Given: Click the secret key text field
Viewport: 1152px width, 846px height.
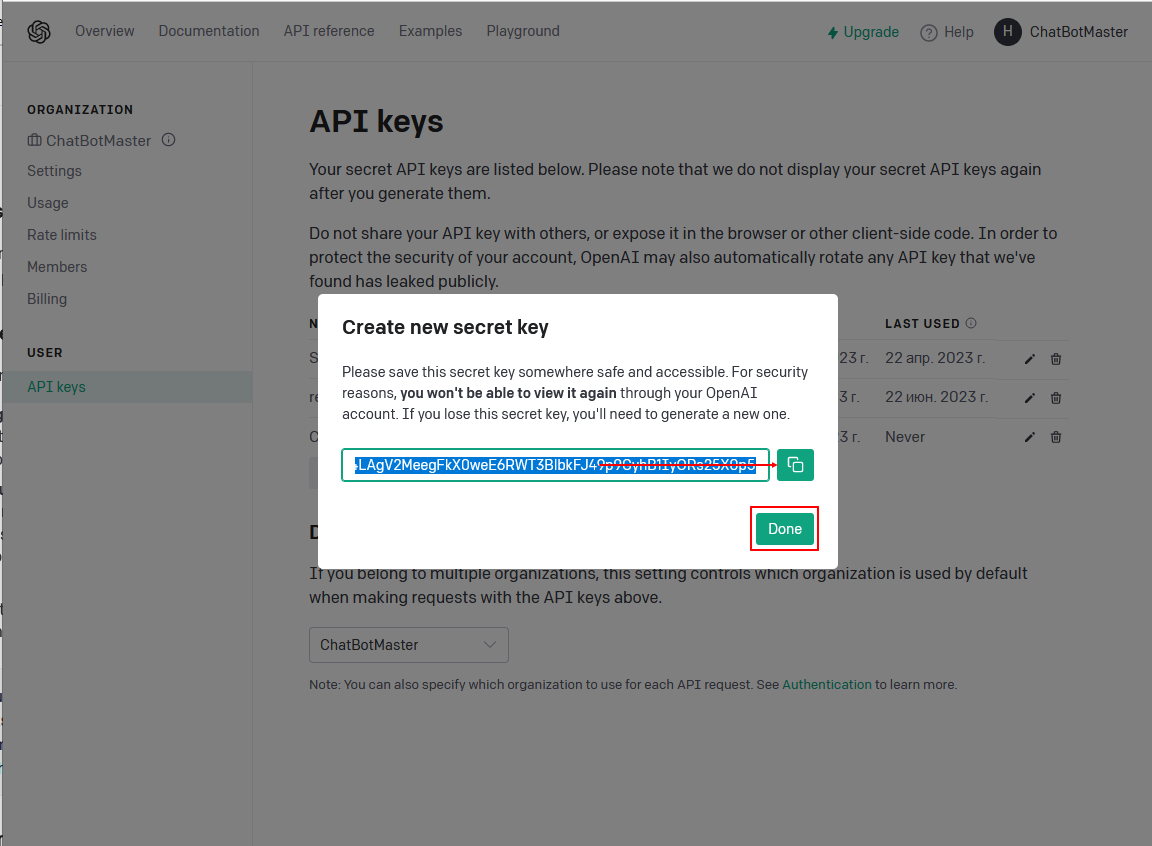Looking at the screenshot, I should (555, 465).
